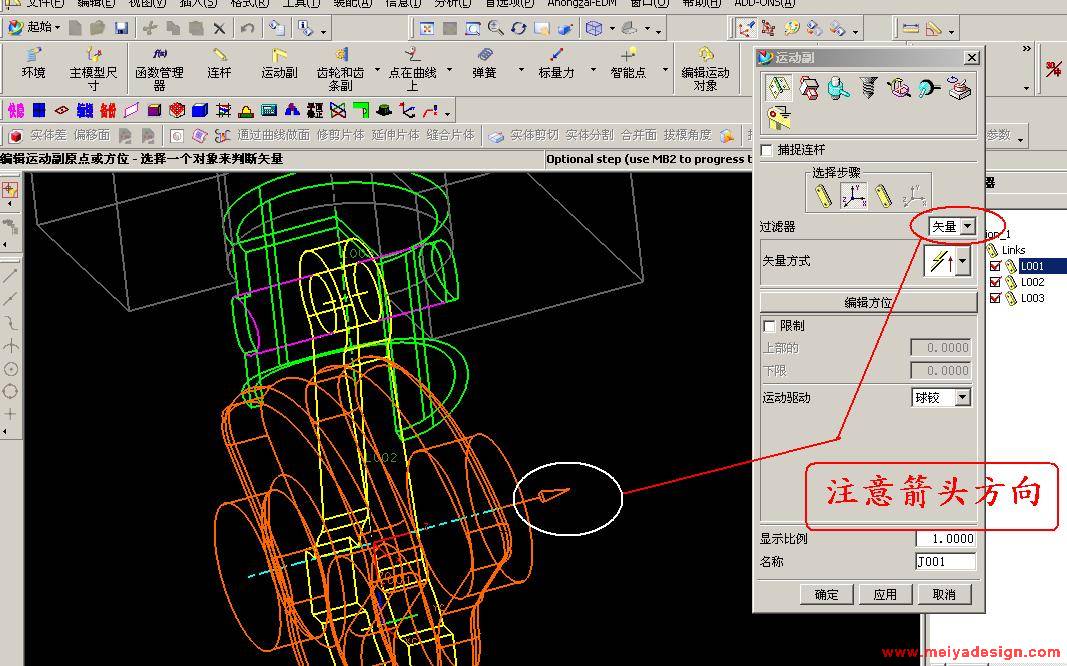This screenshot has width=1067, height=666.
Task: Click the 齿轮和齿条副 gear tool
Action: (340, 68)
